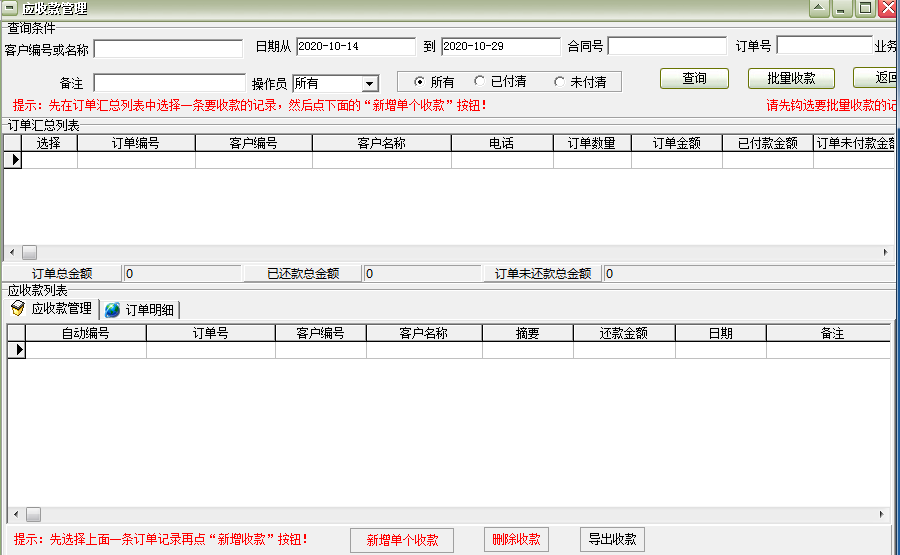Click the order summary horizontal scrollbar thumb

(29, 253)
